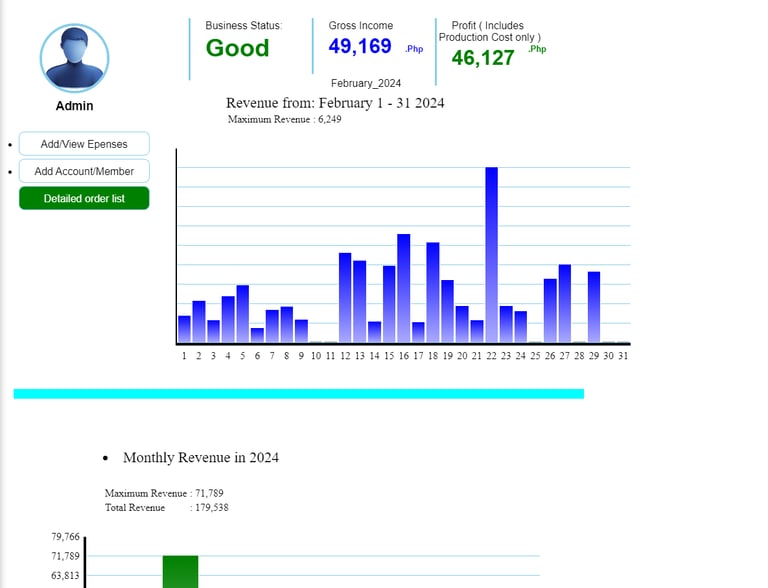The image size is (768, 588).
Task: Select the revenue bar for day 29
Action: tap(594, 307)
